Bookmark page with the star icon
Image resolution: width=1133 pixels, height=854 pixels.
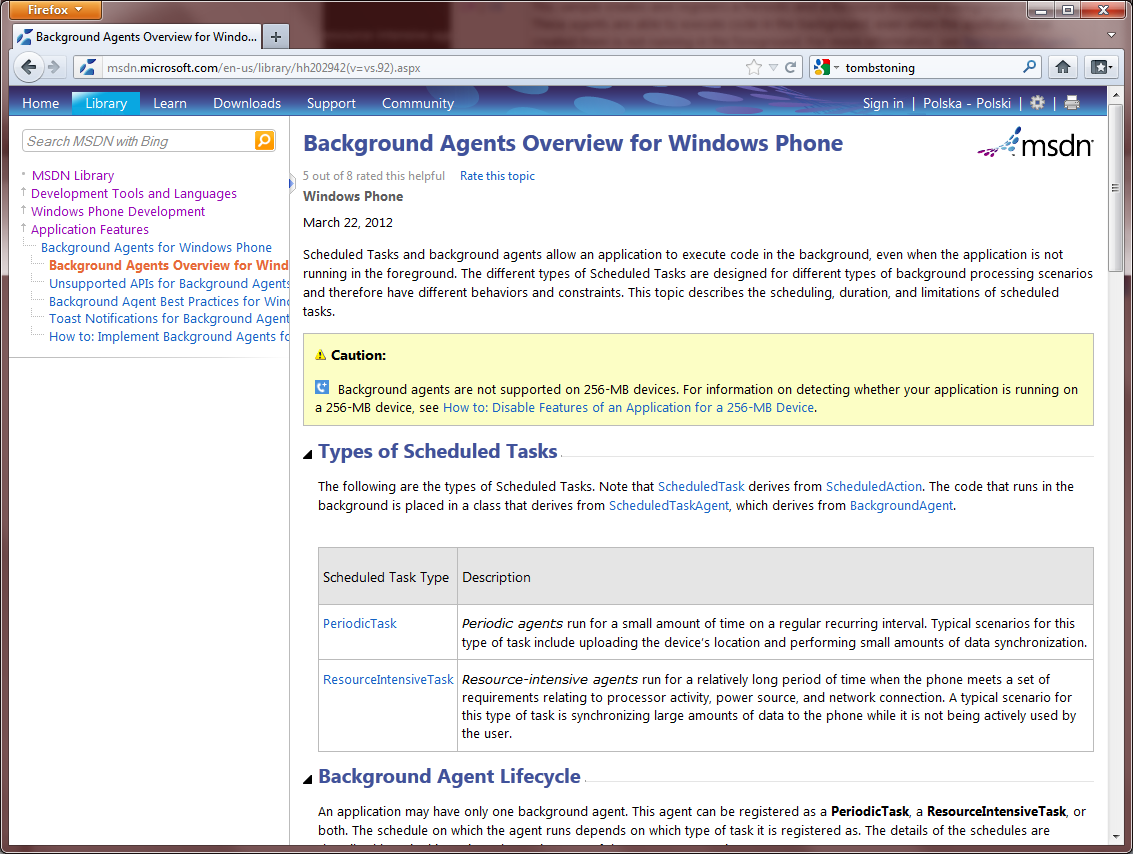pos(754,67)
